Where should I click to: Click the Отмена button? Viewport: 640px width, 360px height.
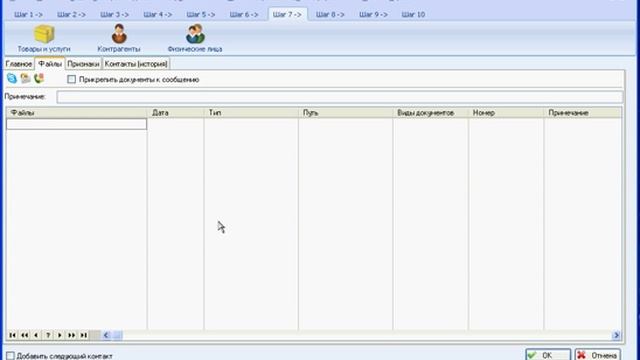point(598,355)
